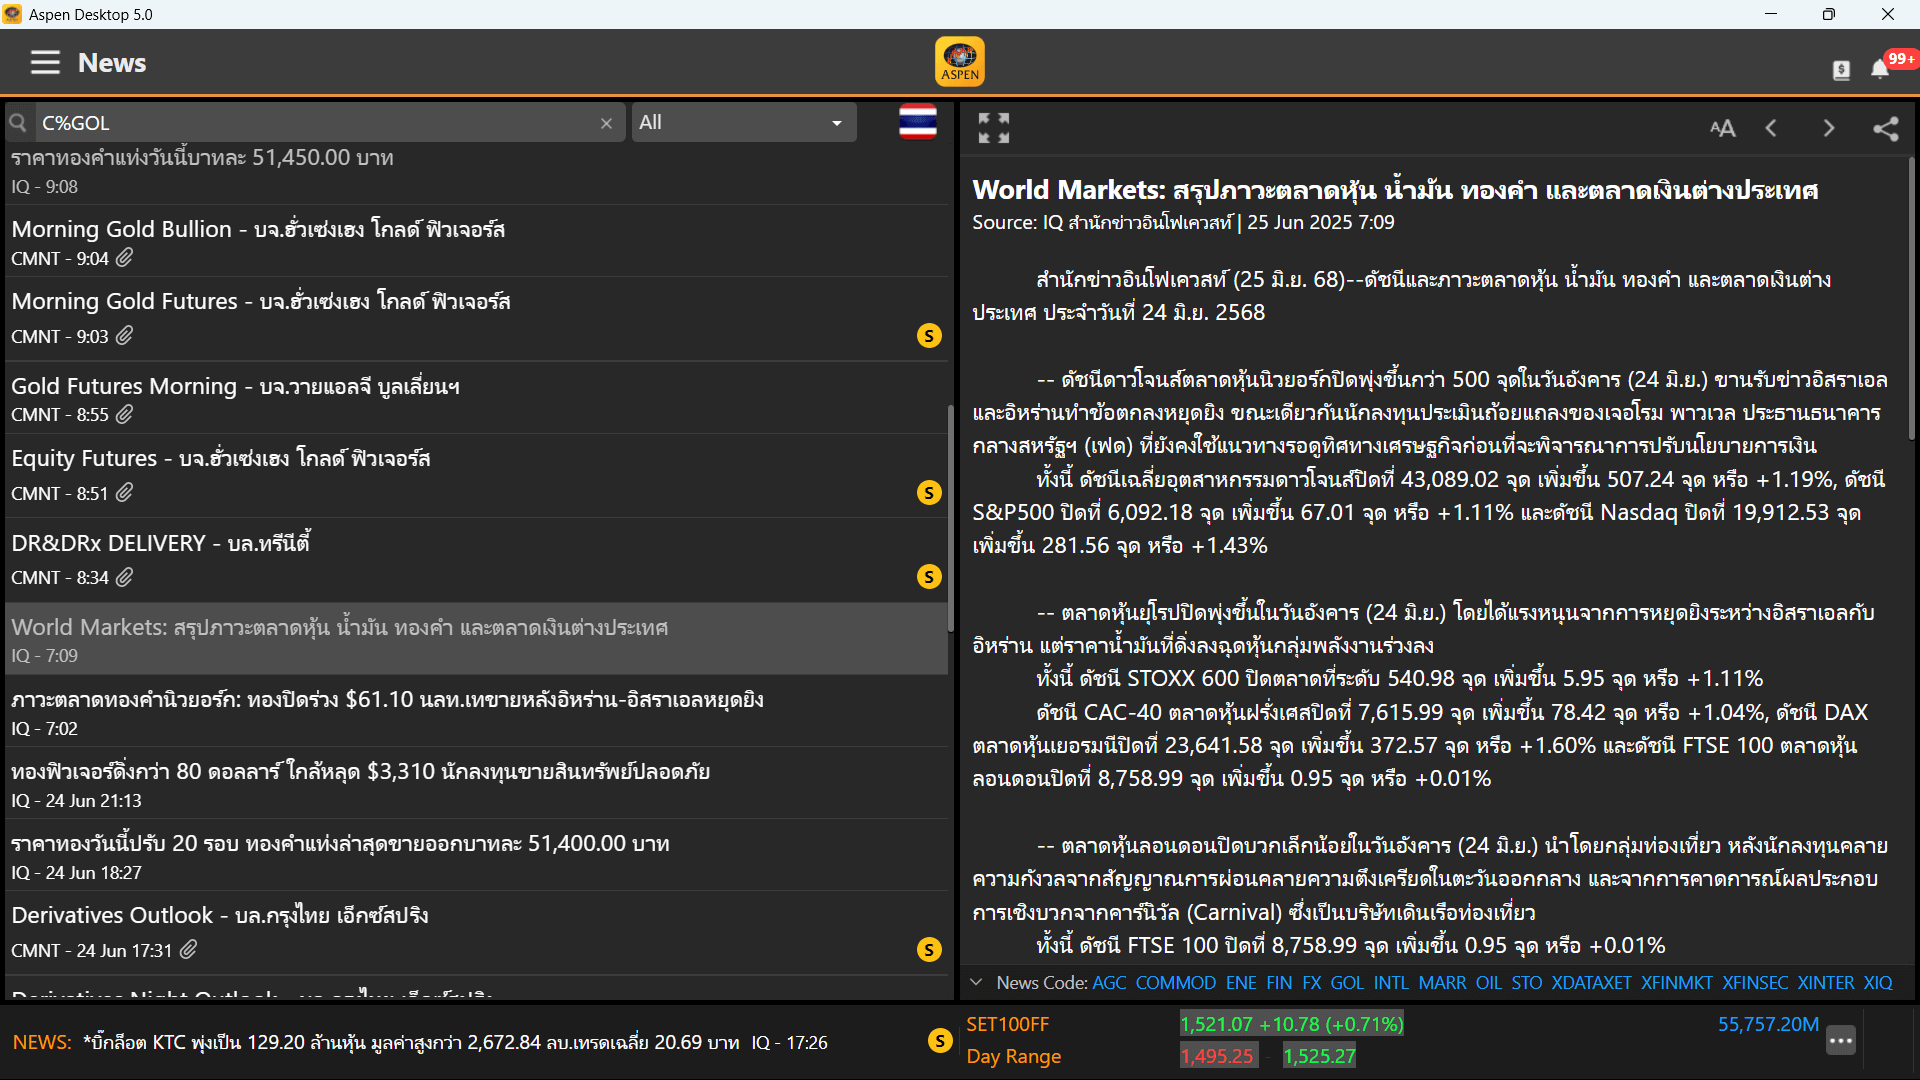Click the Aspen logo in the header
The image size is (1920, 1080).
960,62
